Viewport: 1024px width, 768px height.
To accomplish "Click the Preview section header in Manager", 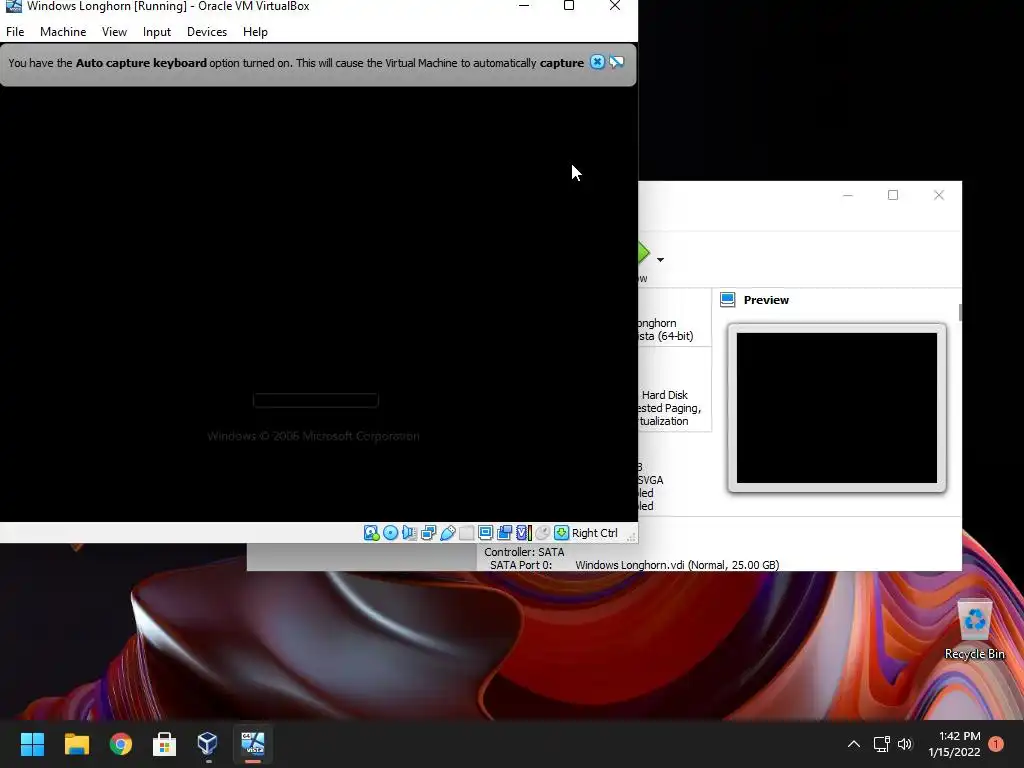I will (766, 300).
